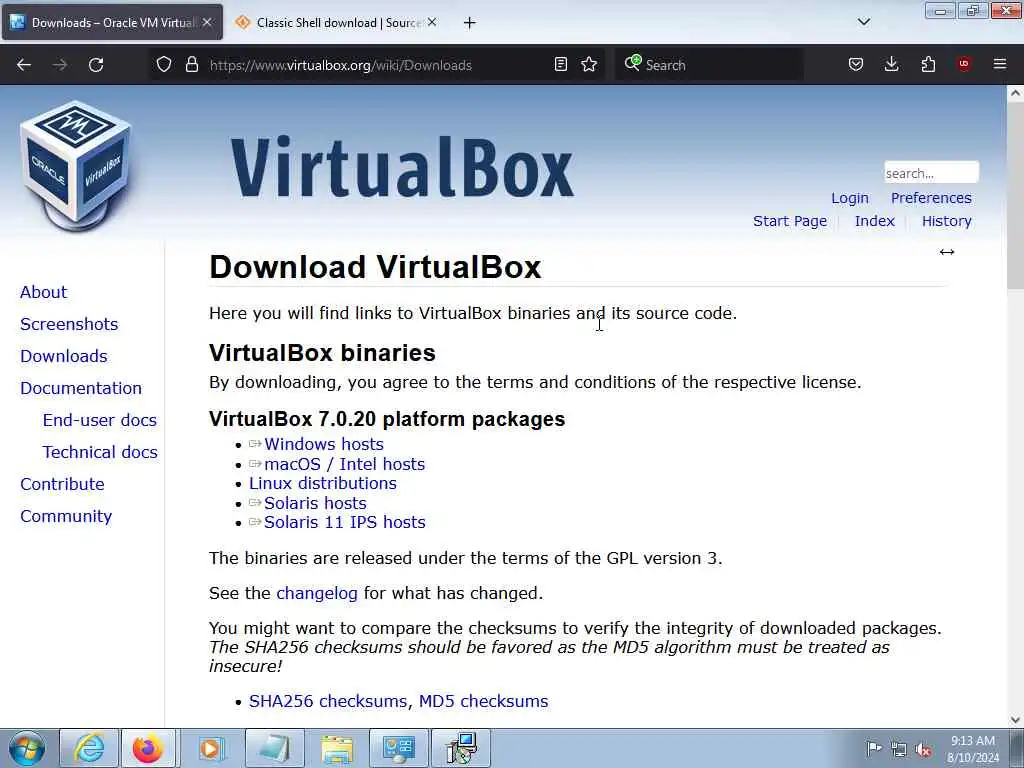This screenshot has width=1024, height=768.
Task: Open the Downloads sidebar link
Action: click(x=64, y=356)
